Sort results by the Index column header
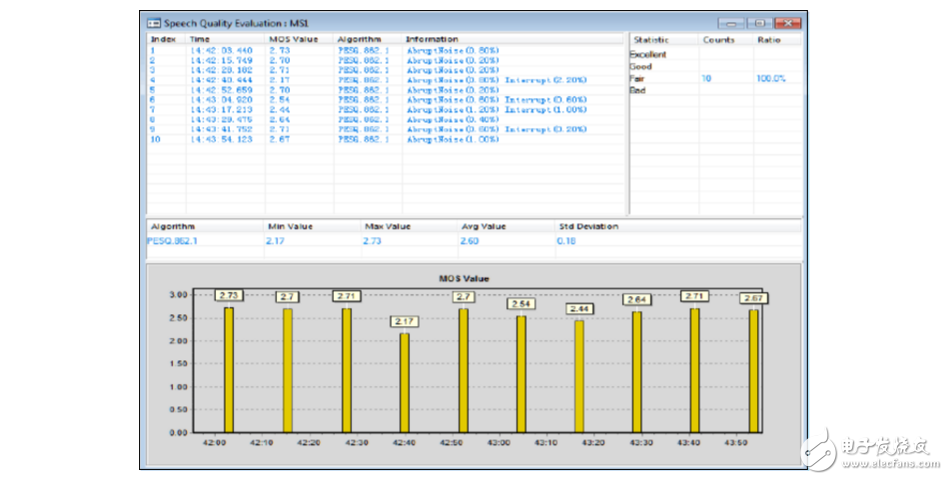 tap(164, 39)
